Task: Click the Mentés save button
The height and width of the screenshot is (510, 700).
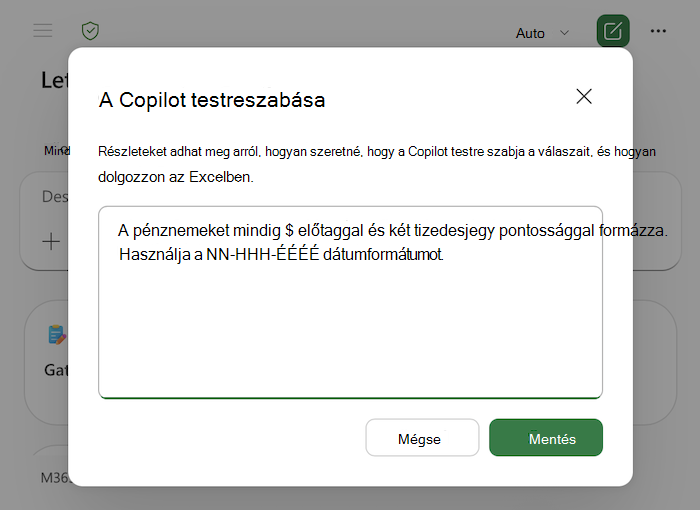Action: click(x=546, y=438)
